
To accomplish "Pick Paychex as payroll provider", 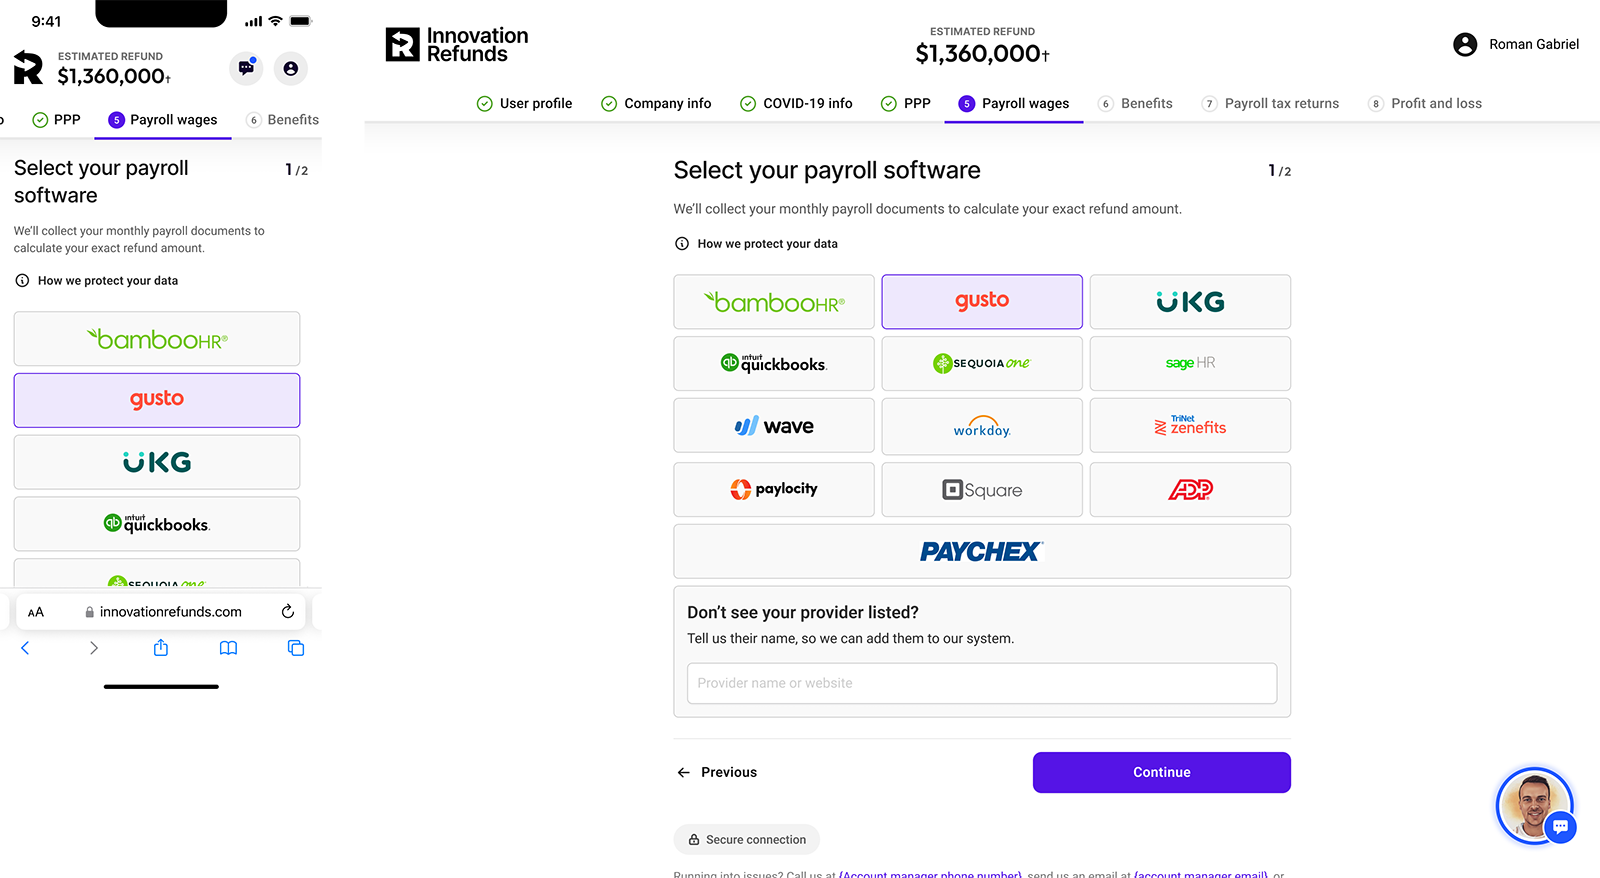I will [981, 551].
